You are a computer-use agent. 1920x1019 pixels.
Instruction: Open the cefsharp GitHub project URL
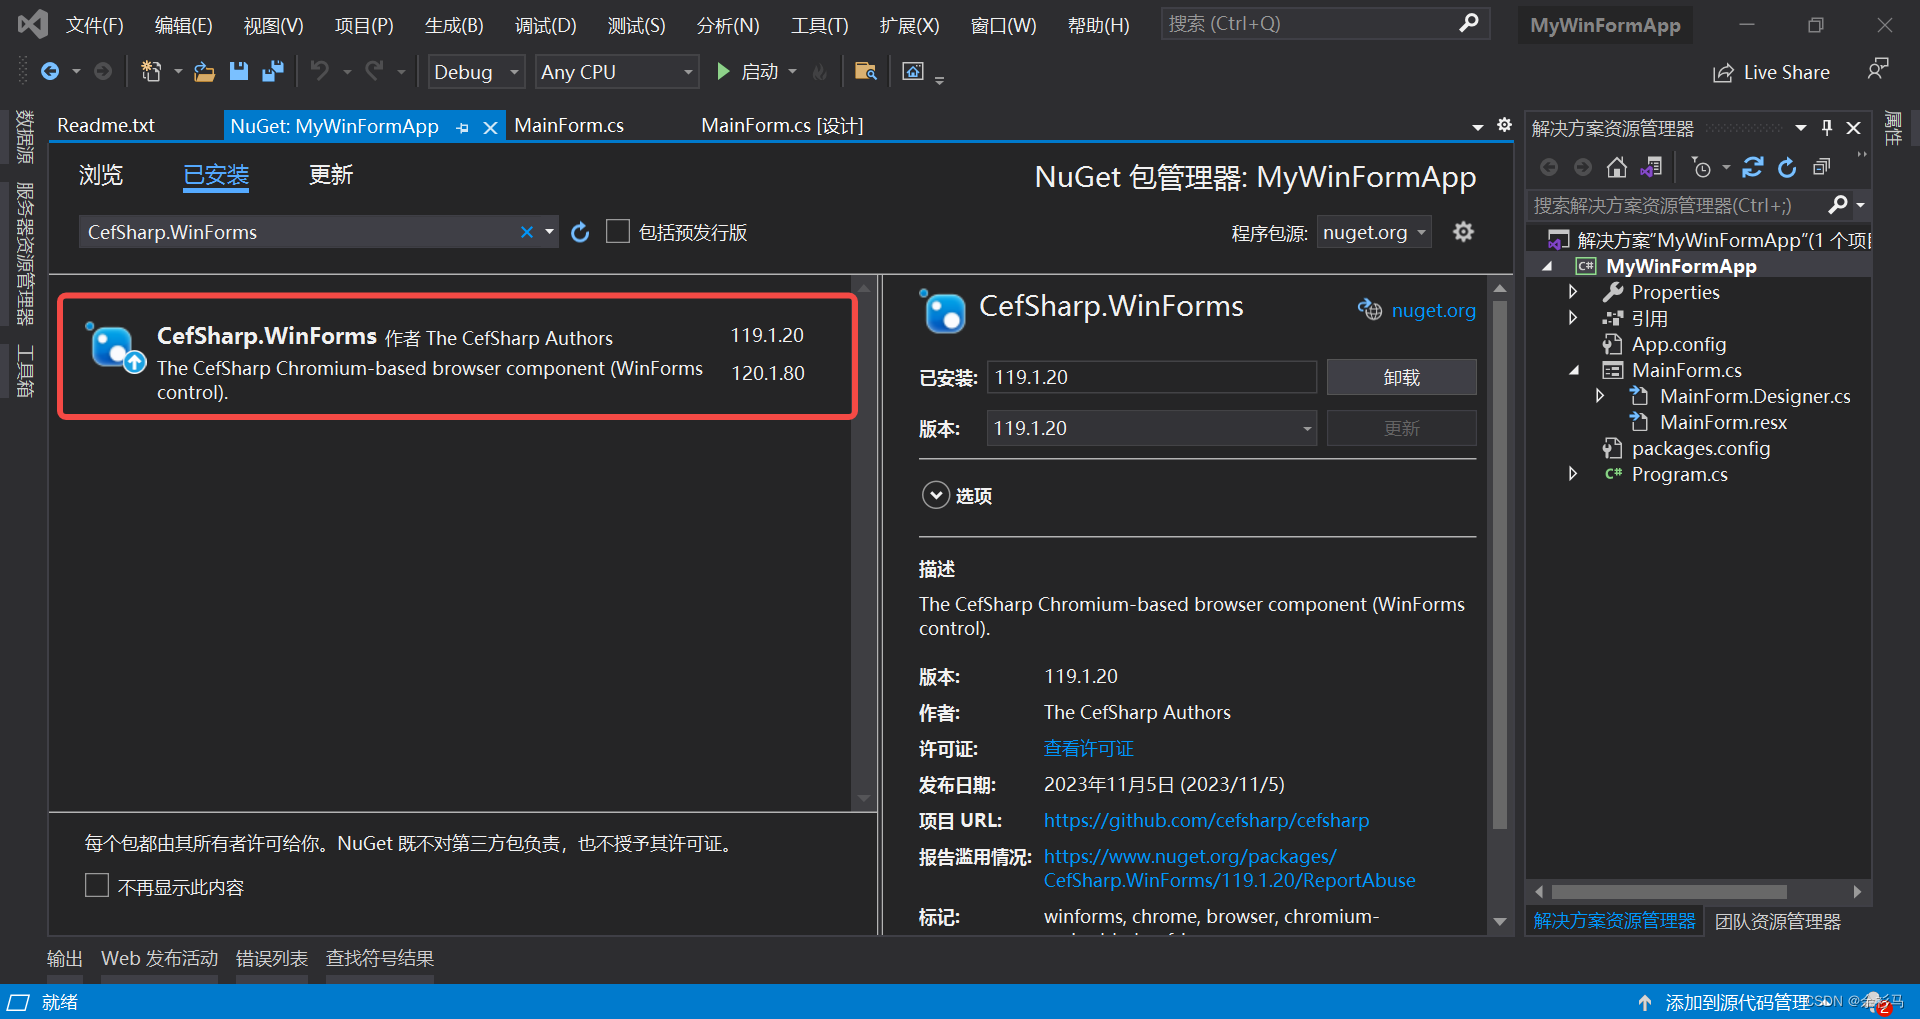[1206, 820]
